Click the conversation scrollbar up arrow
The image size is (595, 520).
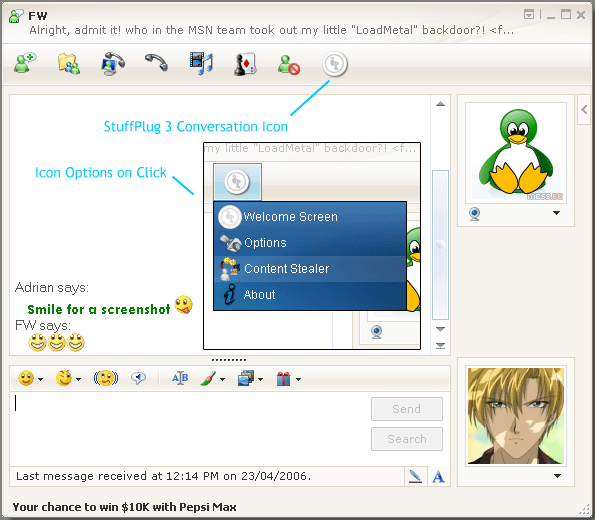click(440, 104)
